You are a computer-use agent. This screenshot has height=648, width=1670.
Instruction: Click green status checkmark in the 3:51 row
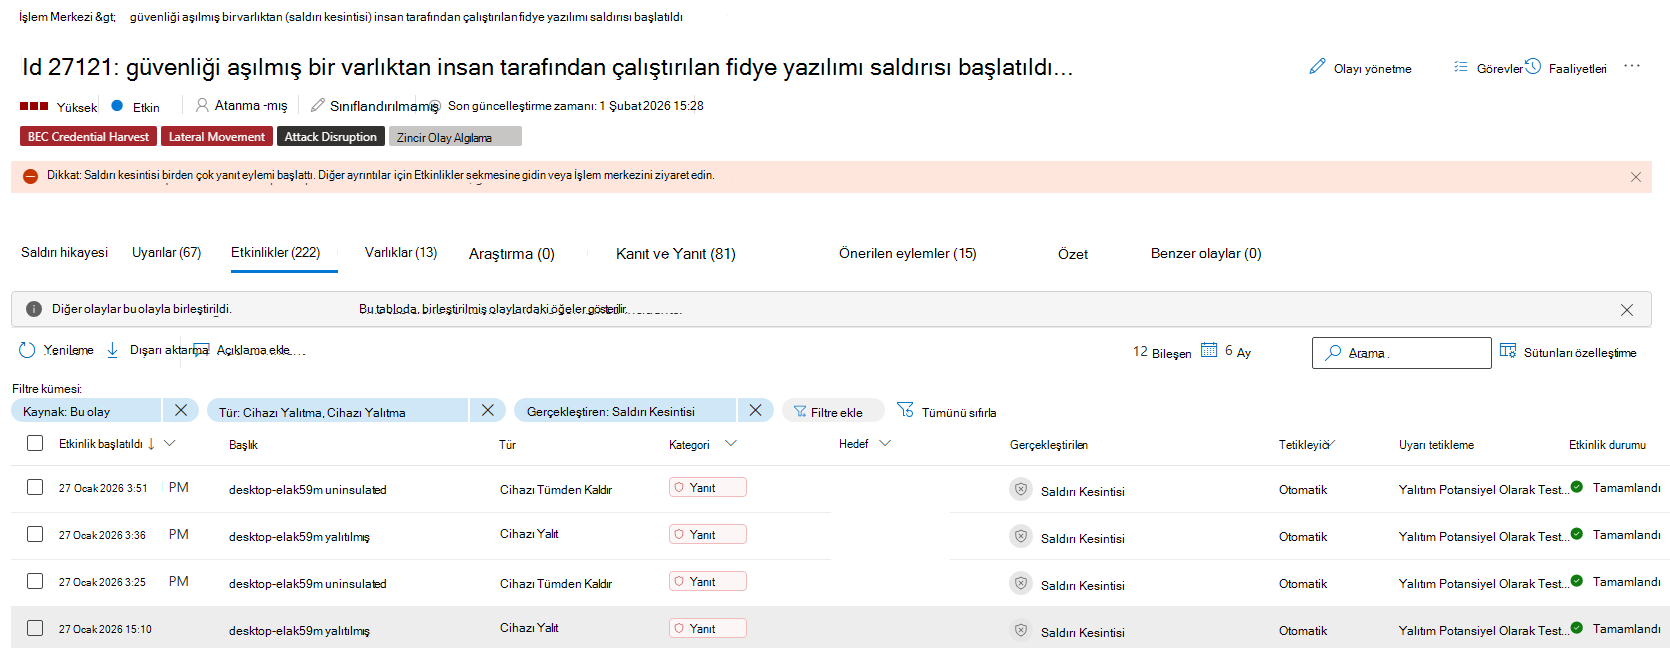[1577, 487]
